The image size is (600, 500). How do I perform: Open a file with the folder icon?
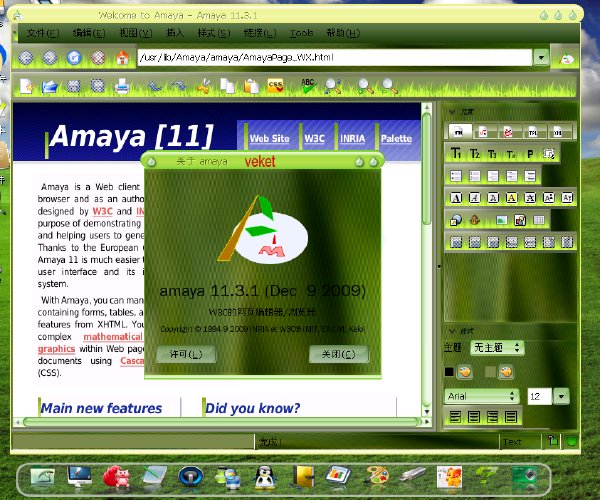click(x=50, y=86)
